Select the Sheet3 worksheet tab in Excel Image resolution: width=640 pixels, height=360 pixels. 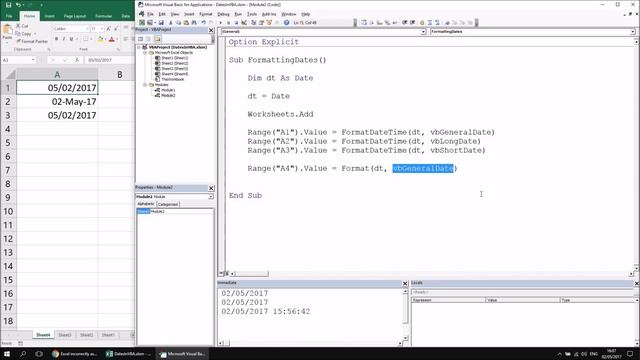tap(64, 335)
